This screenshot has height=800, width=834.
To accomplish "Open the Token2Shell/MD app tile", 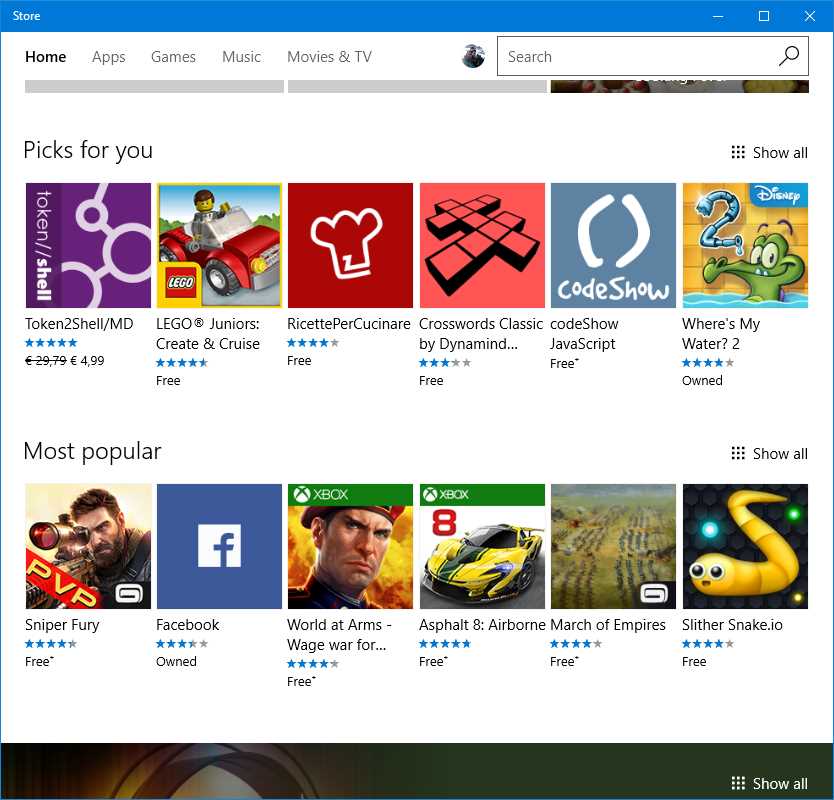I will click(x=88, y=245).
